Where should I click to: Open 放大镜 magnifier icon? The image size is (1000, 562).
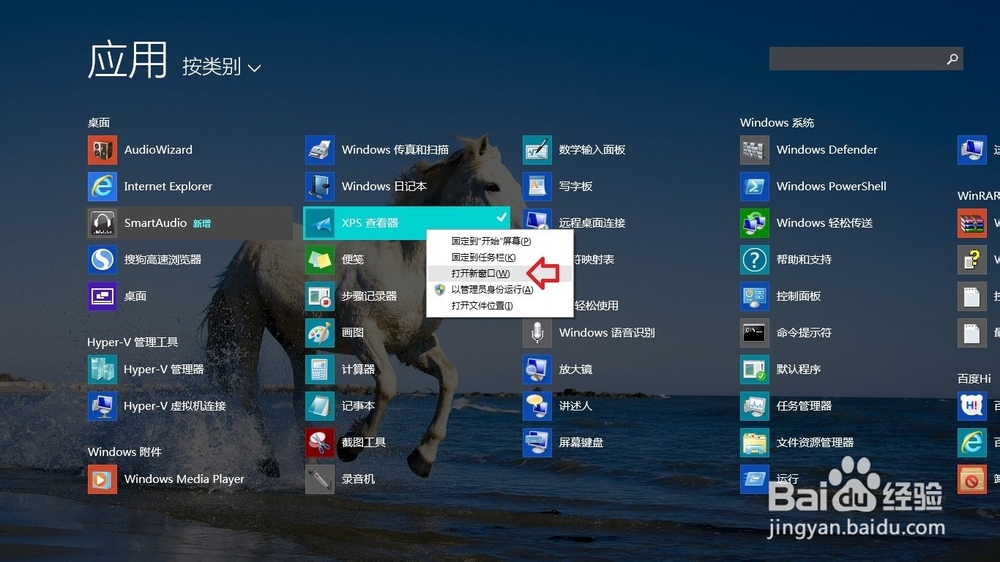537,369
